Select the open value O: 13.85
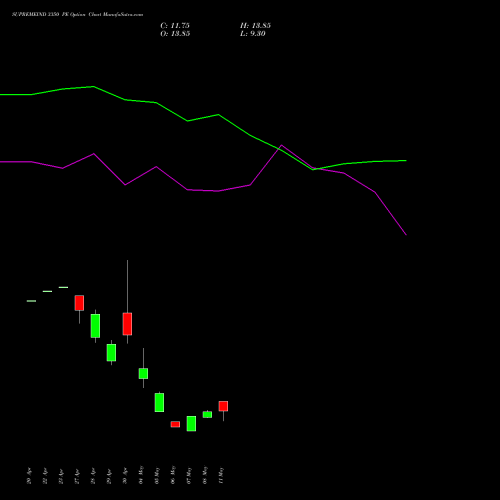 coord(175,34)
